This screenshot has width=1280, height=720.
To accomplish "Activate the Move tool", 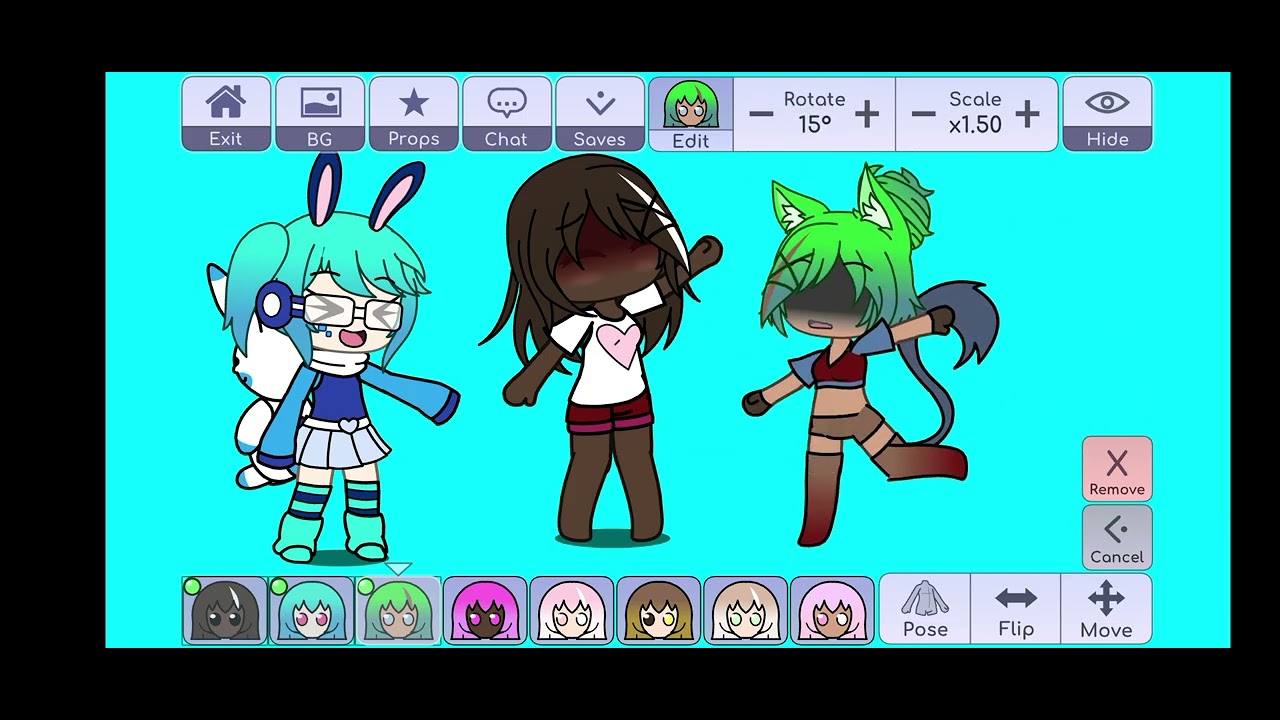I will tap(1106, 609).
